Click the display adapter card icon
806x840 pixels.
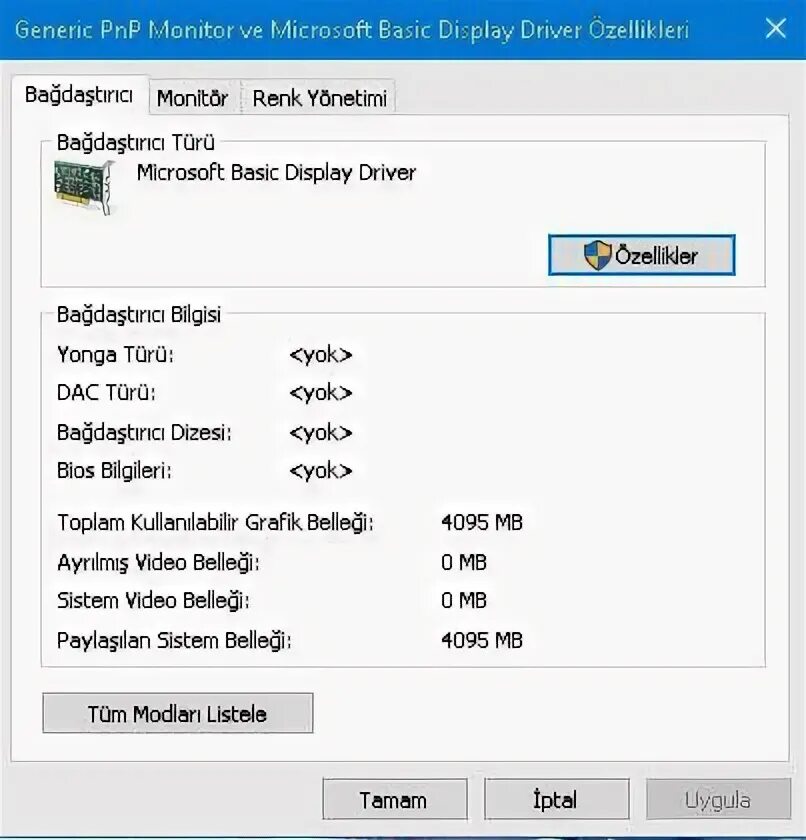[84, 188]
